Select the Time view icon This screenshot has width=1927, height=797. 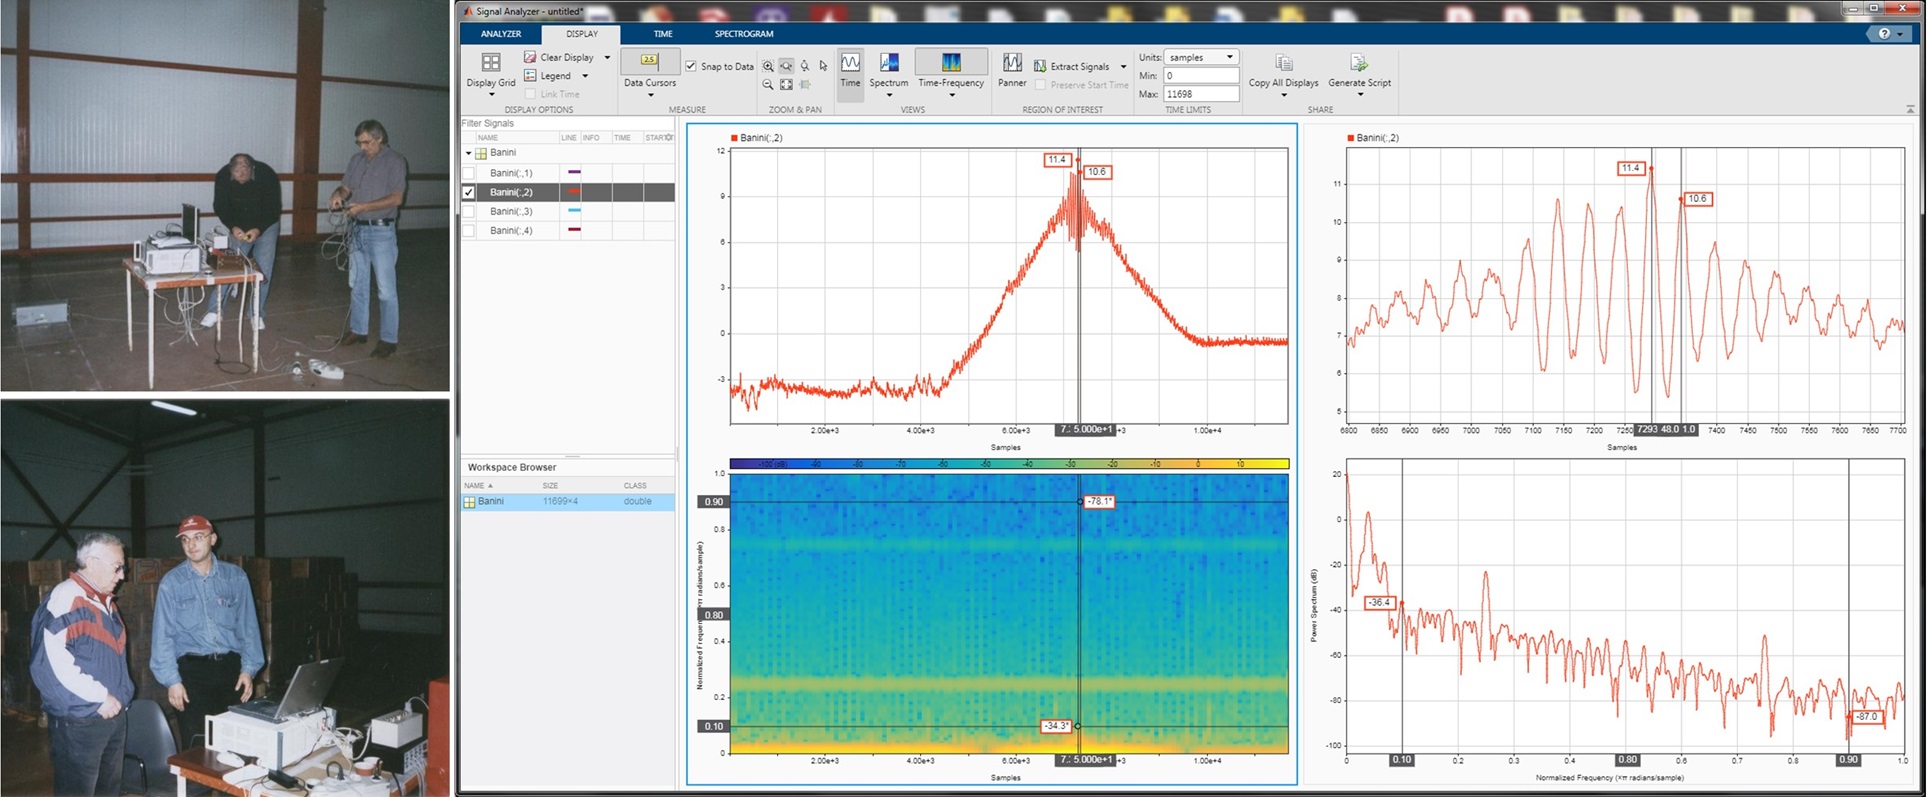pyautogui.click(x=850, y=64)
